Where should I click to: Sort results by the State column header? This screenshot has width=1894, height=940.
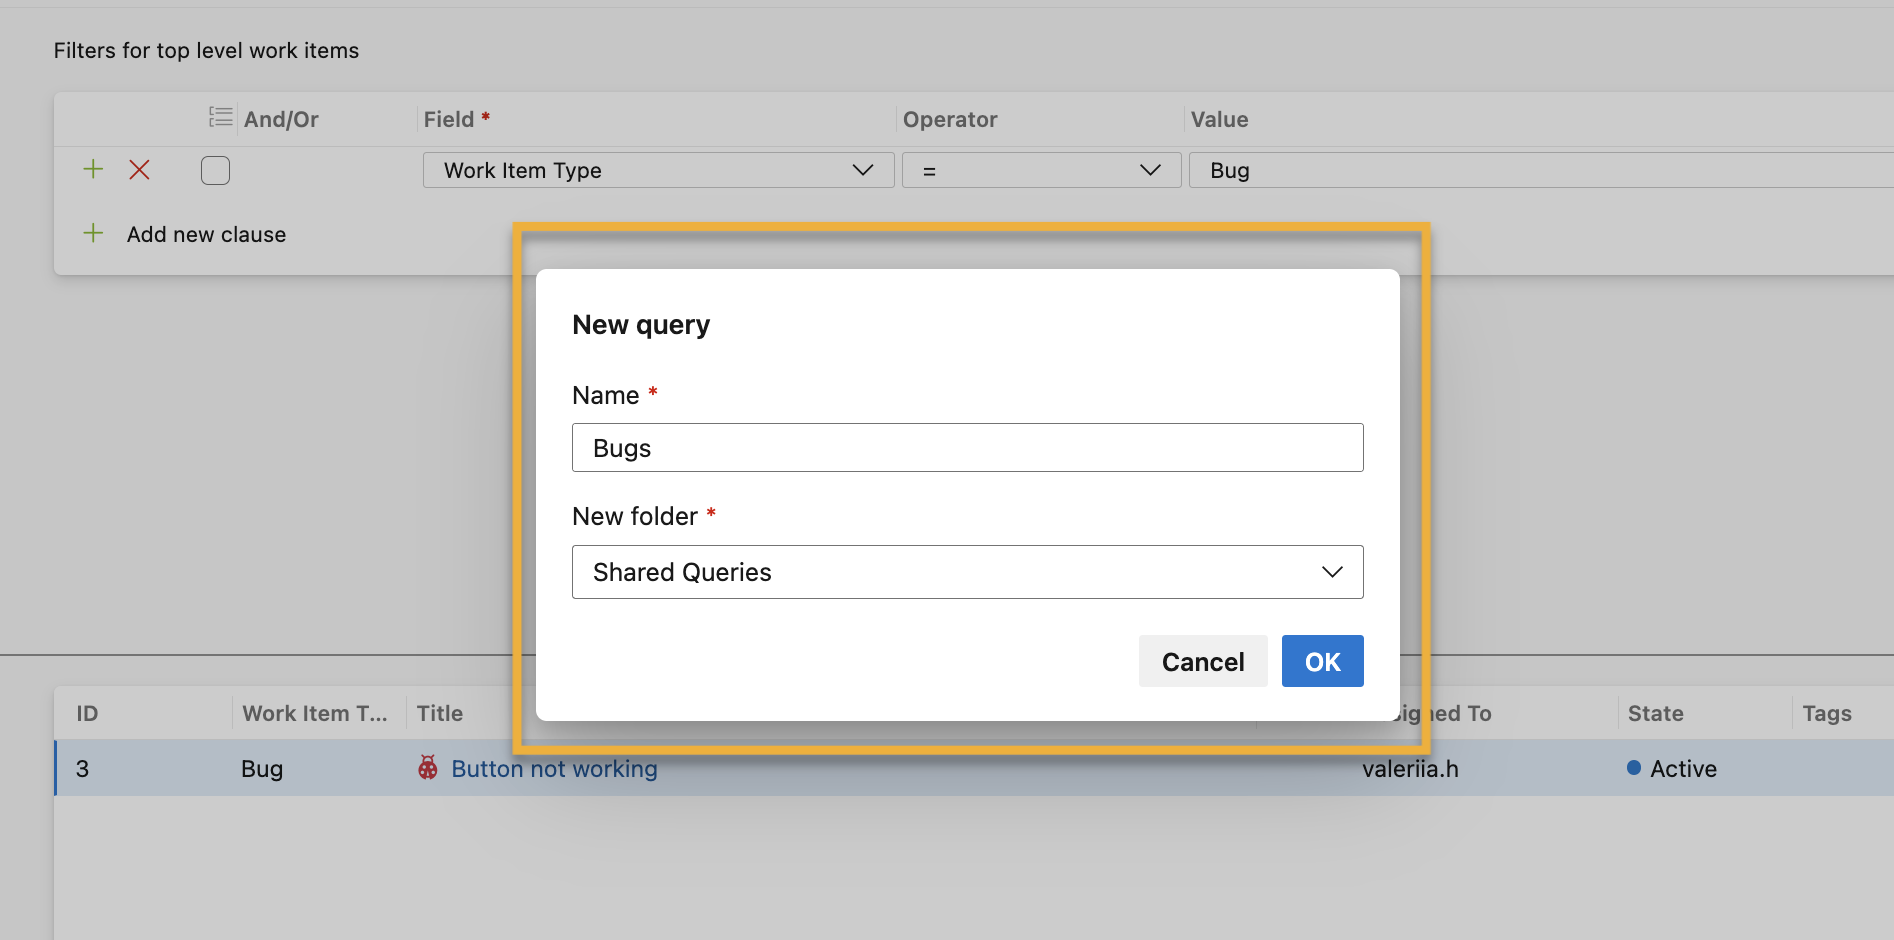(x=1655, y=714)
